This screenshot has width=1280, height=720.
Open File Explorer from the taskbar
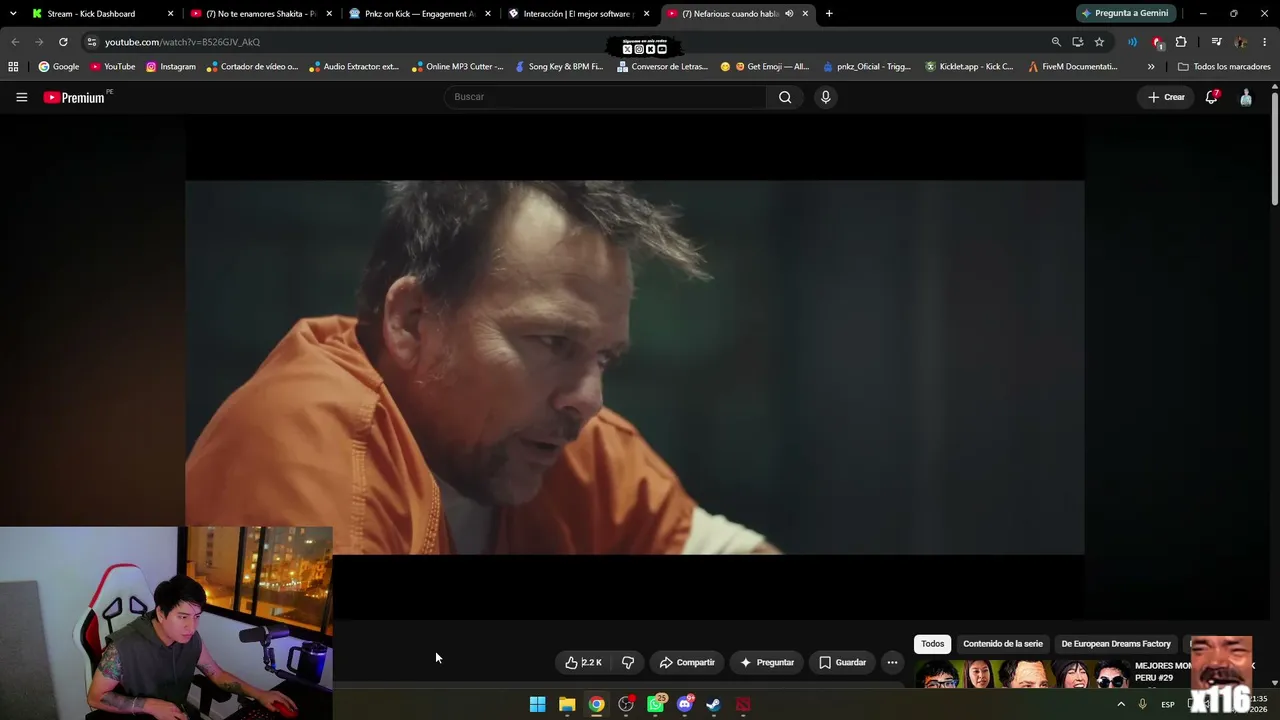tap(567, 704)
